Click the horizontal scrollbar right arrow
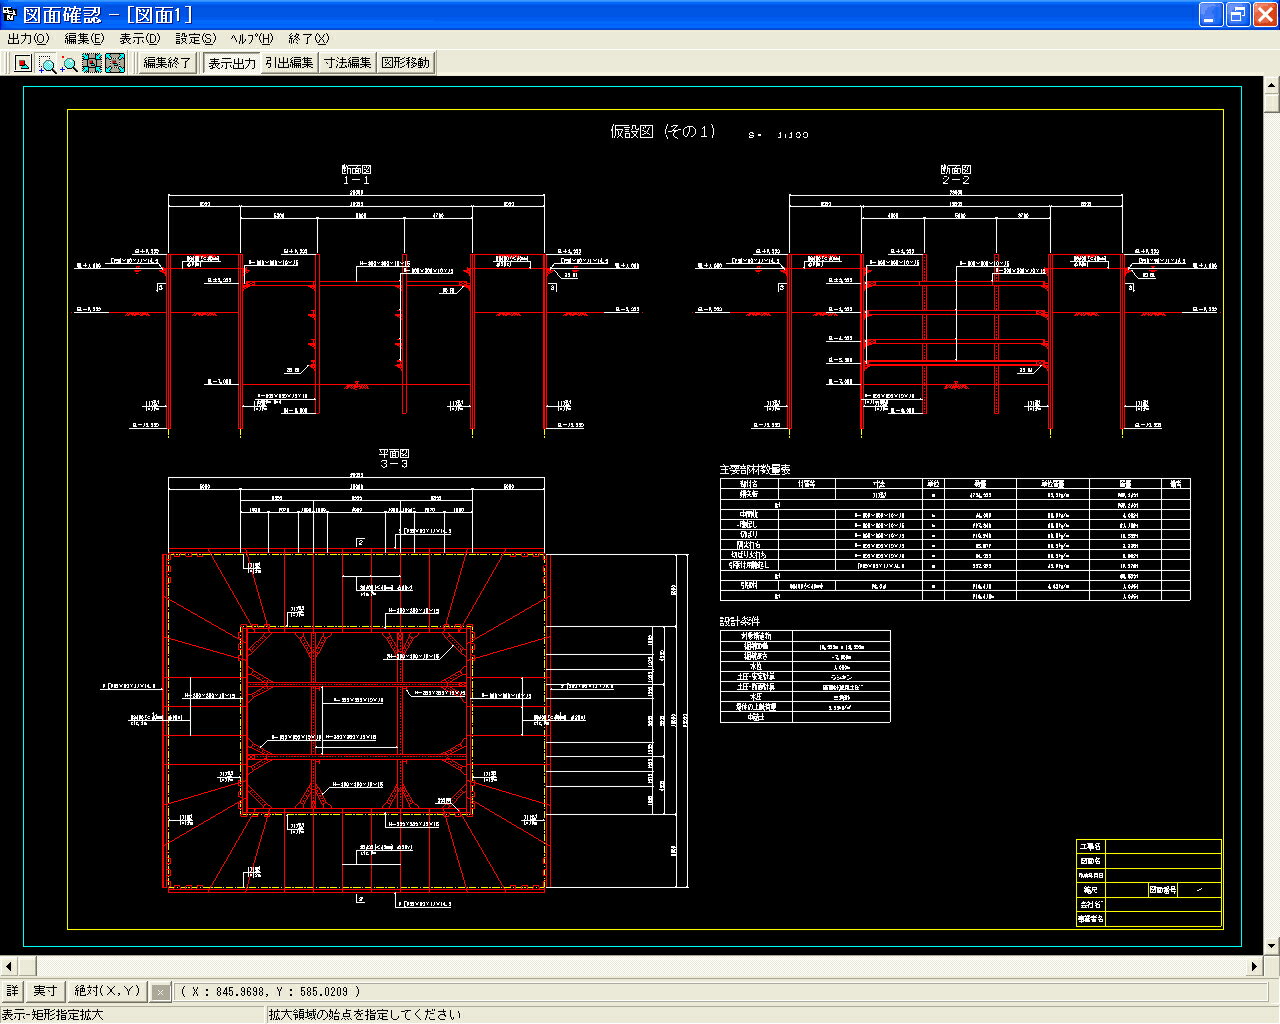This screenshot has width=1280, height=1024. [x=1254, y=966]
